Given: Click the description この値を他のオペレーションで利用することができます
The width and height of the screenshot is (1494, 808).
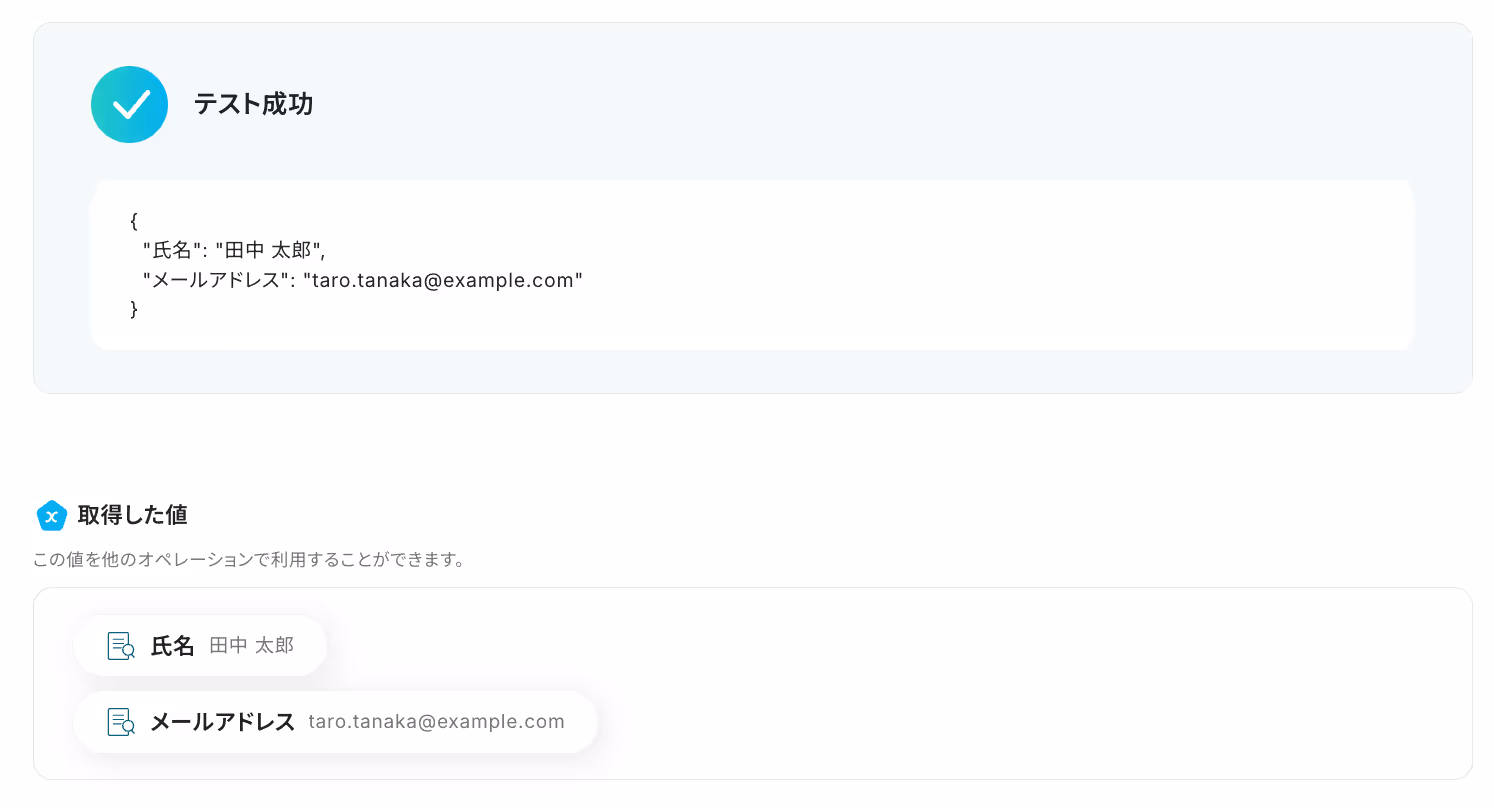Looking at the screenshot, I should (x=249, y=560).
